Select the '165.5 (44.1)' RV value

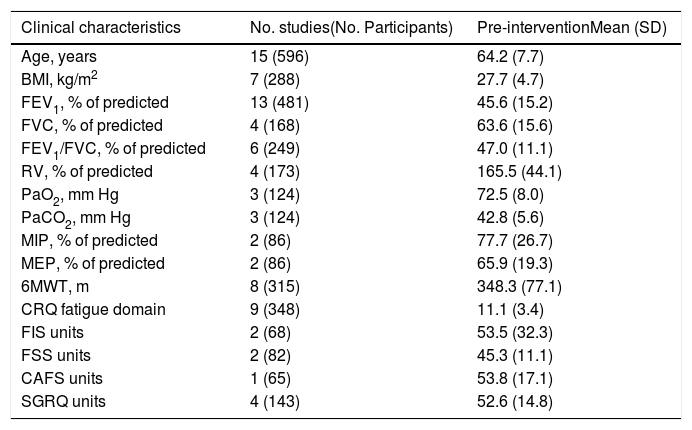tap(520, 172)
